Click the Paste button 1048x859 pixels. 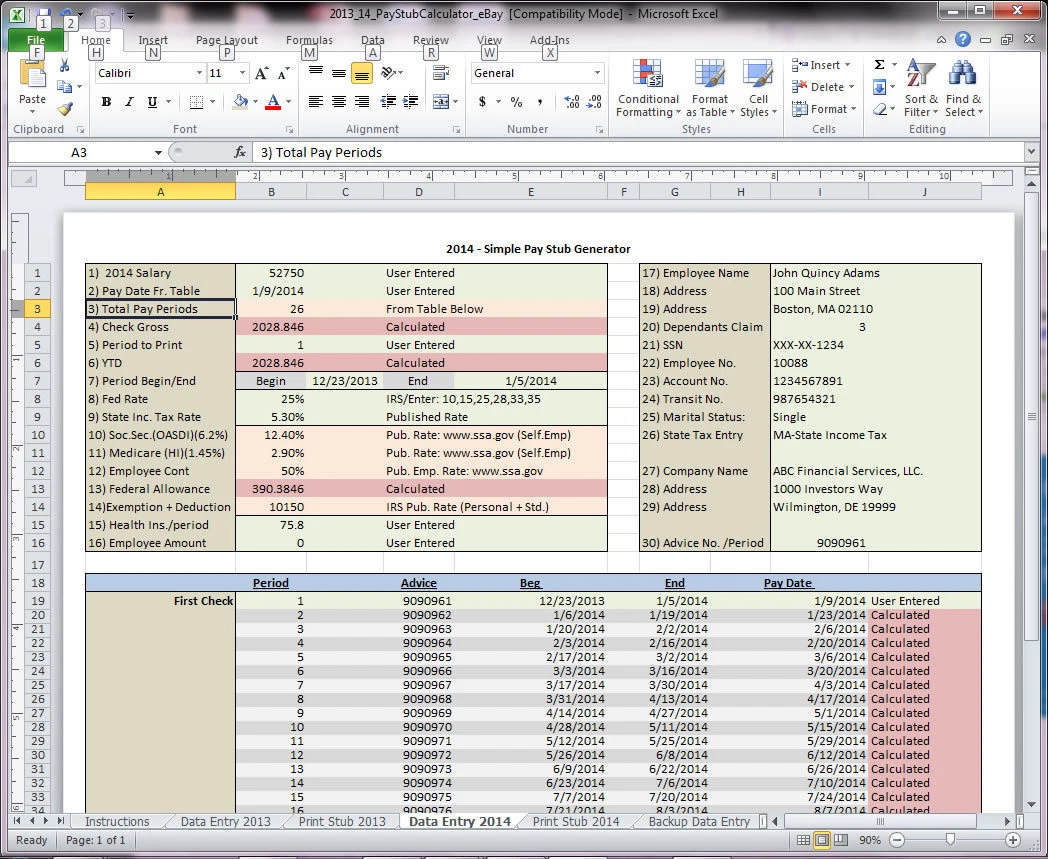click(x=33, y=86)
